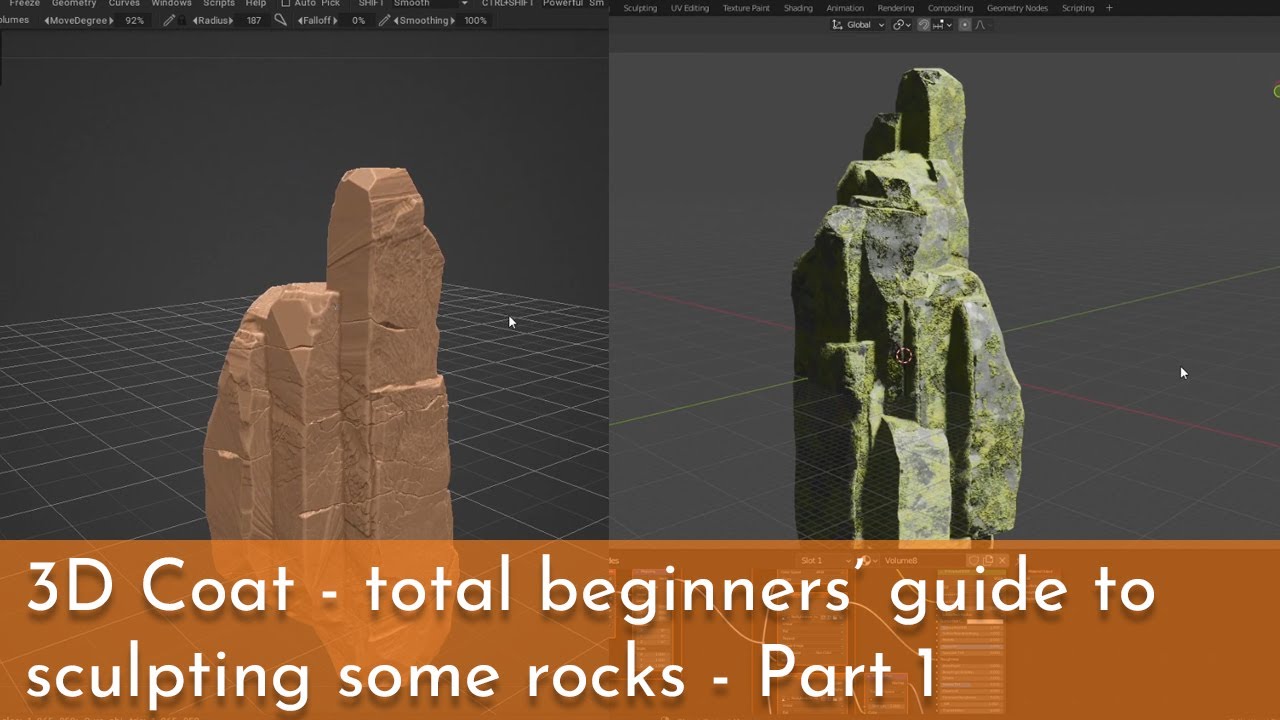Open the Curves menu in 3D Coat
This screenshot has height=720, width=1280.
coord(124,3)
